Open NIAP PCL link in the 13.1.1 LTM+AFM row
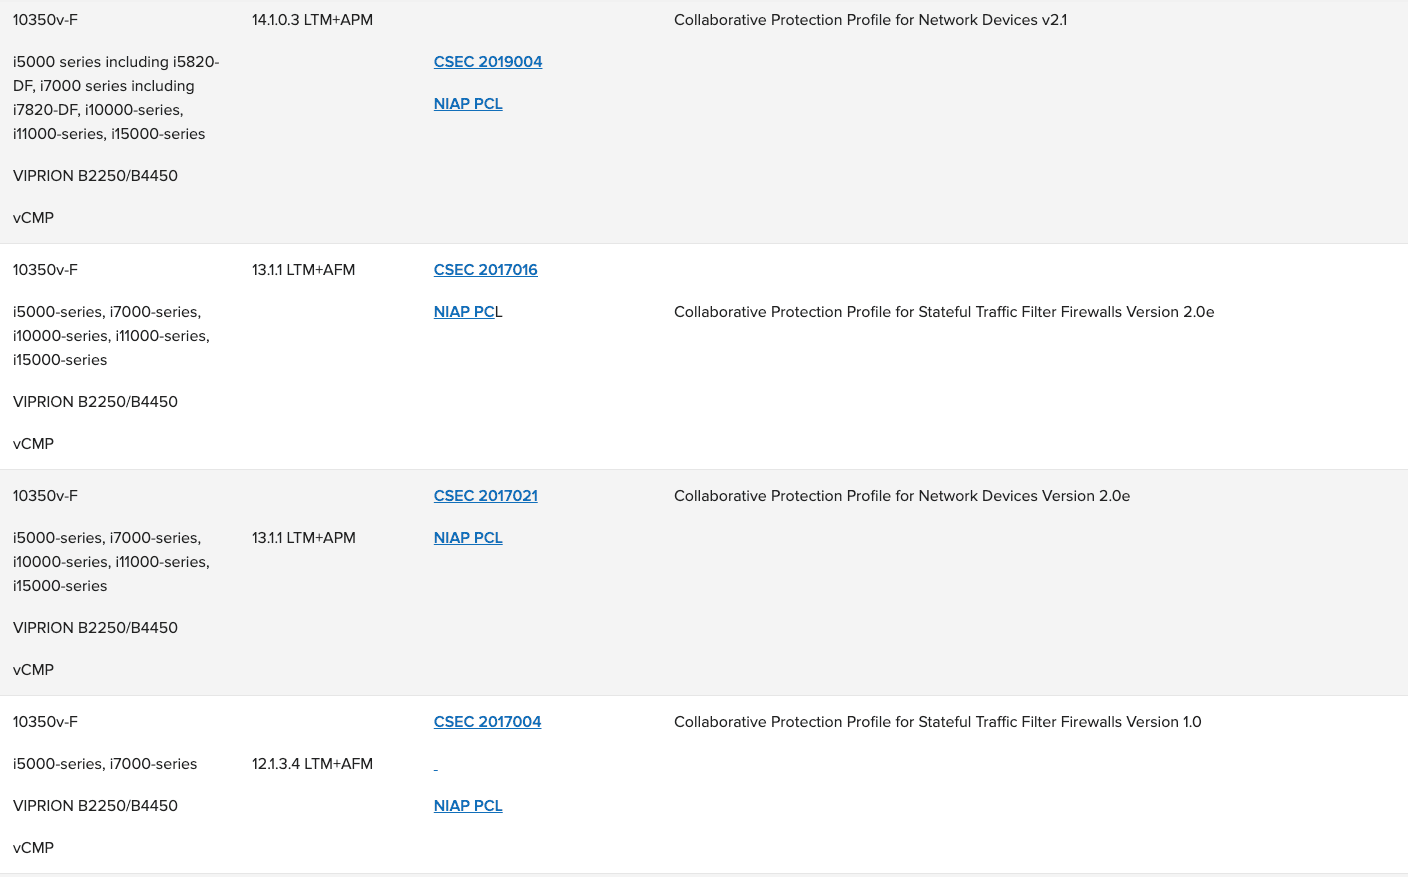1408x877 pixels. (465, 311)
